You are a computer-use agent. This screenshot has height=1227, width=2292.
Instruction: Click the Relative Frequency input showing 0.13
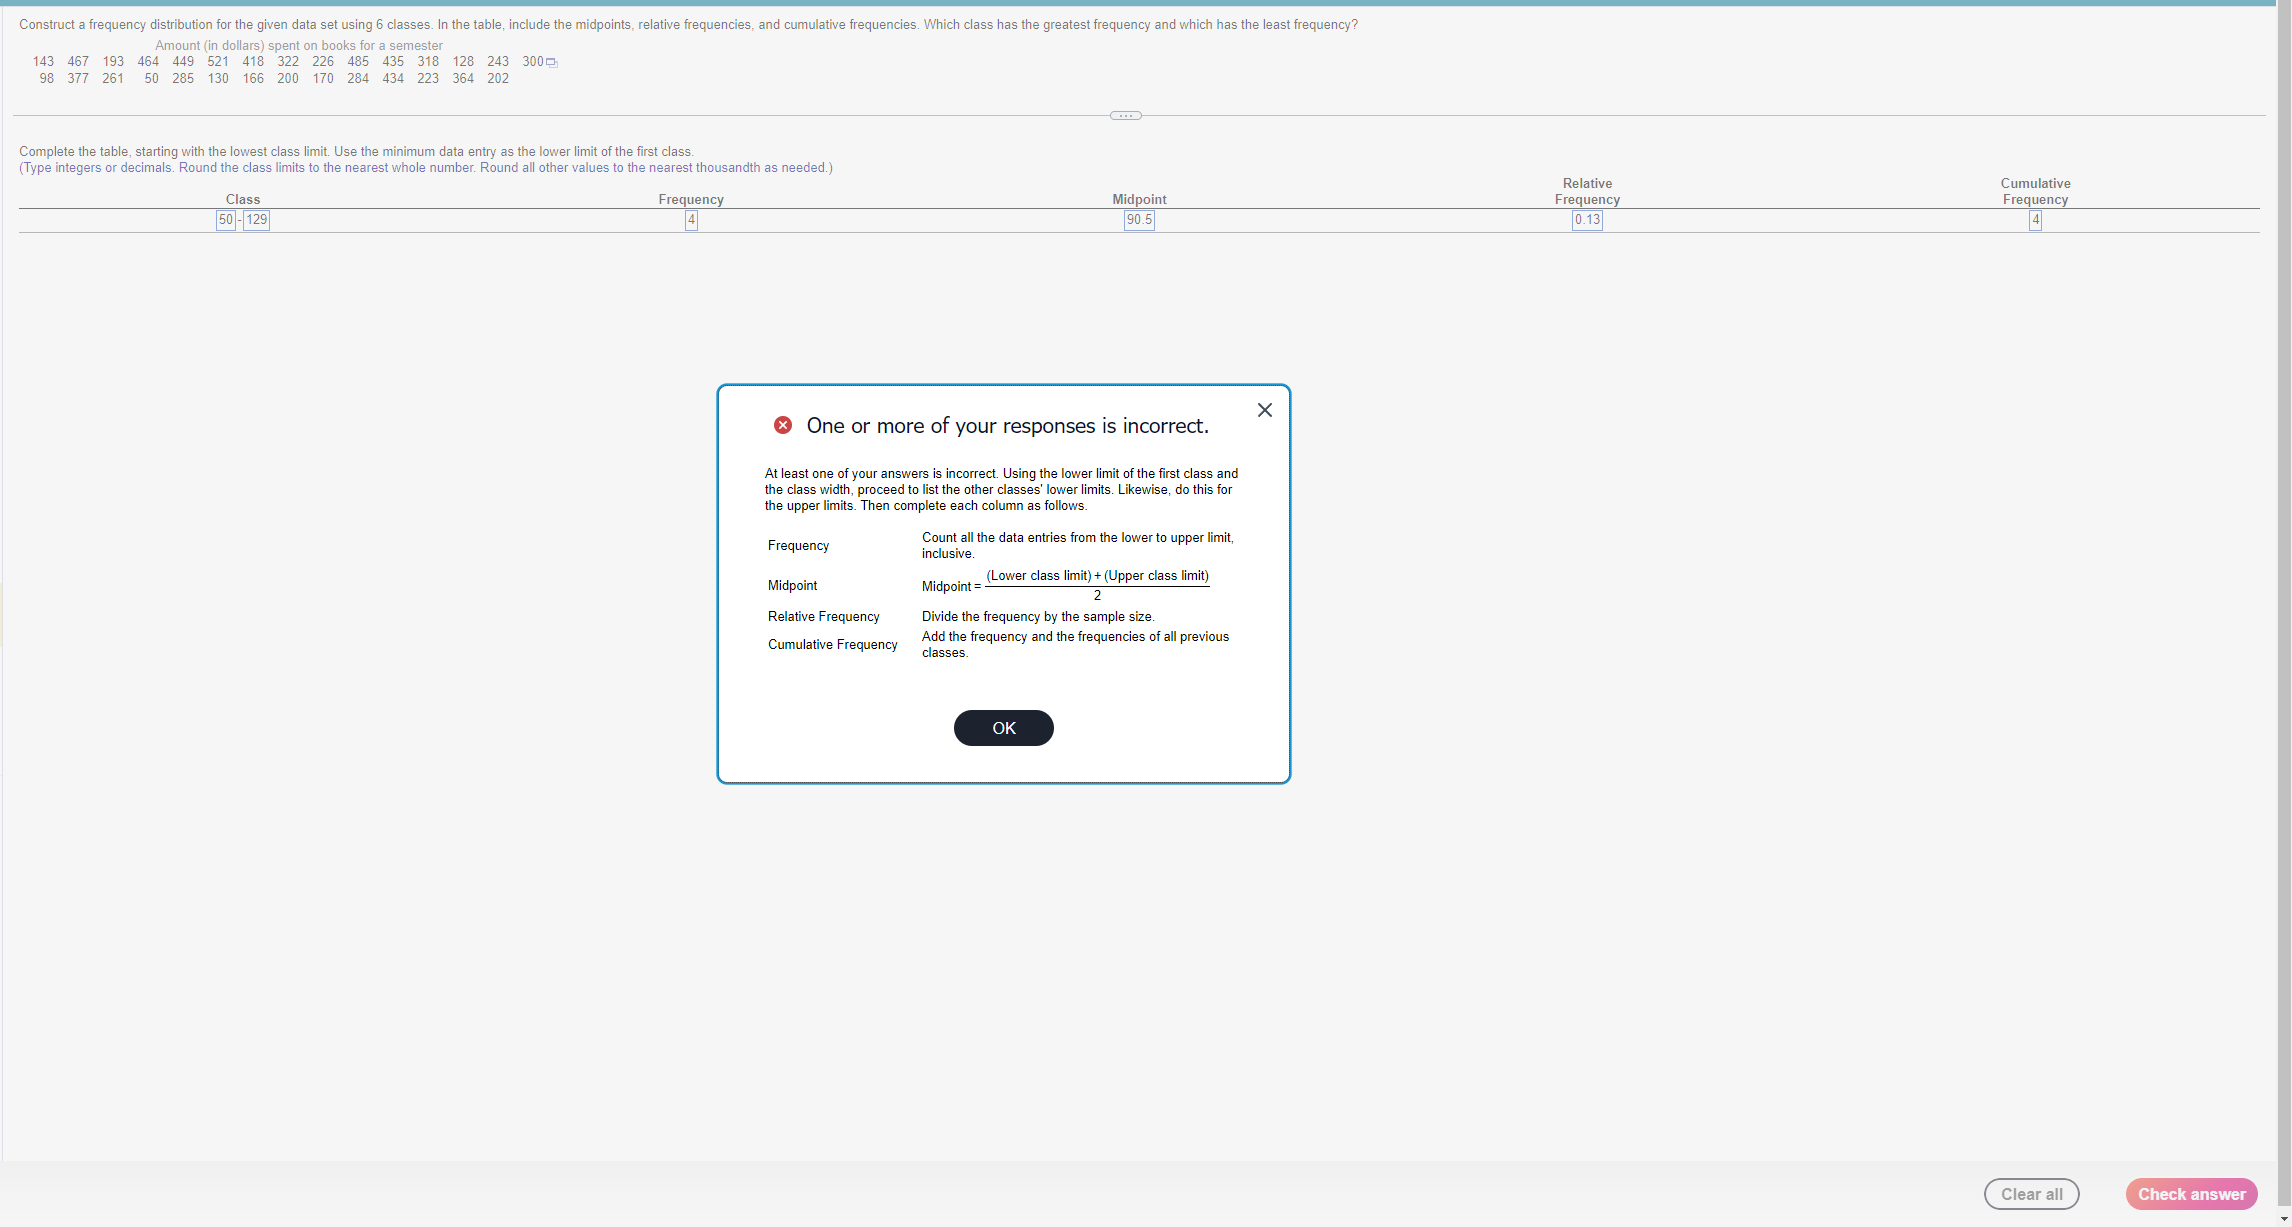1587,220
